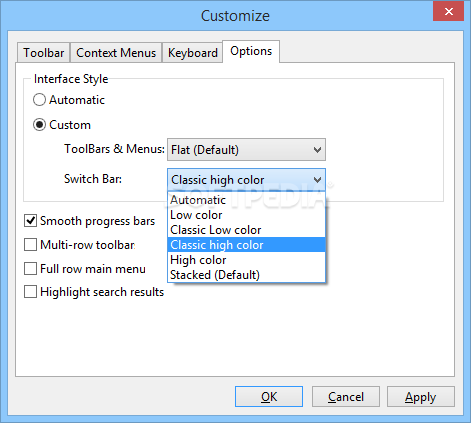
Task: Open the Context Menus tab
Action: tap(116, 53)
